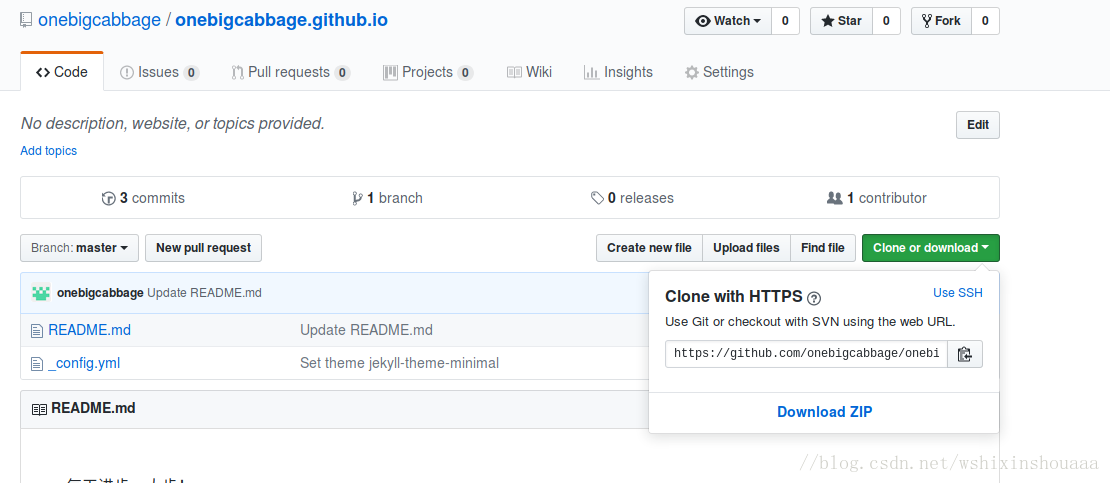Select the HTTPS clone URL field

coord(806,354)
